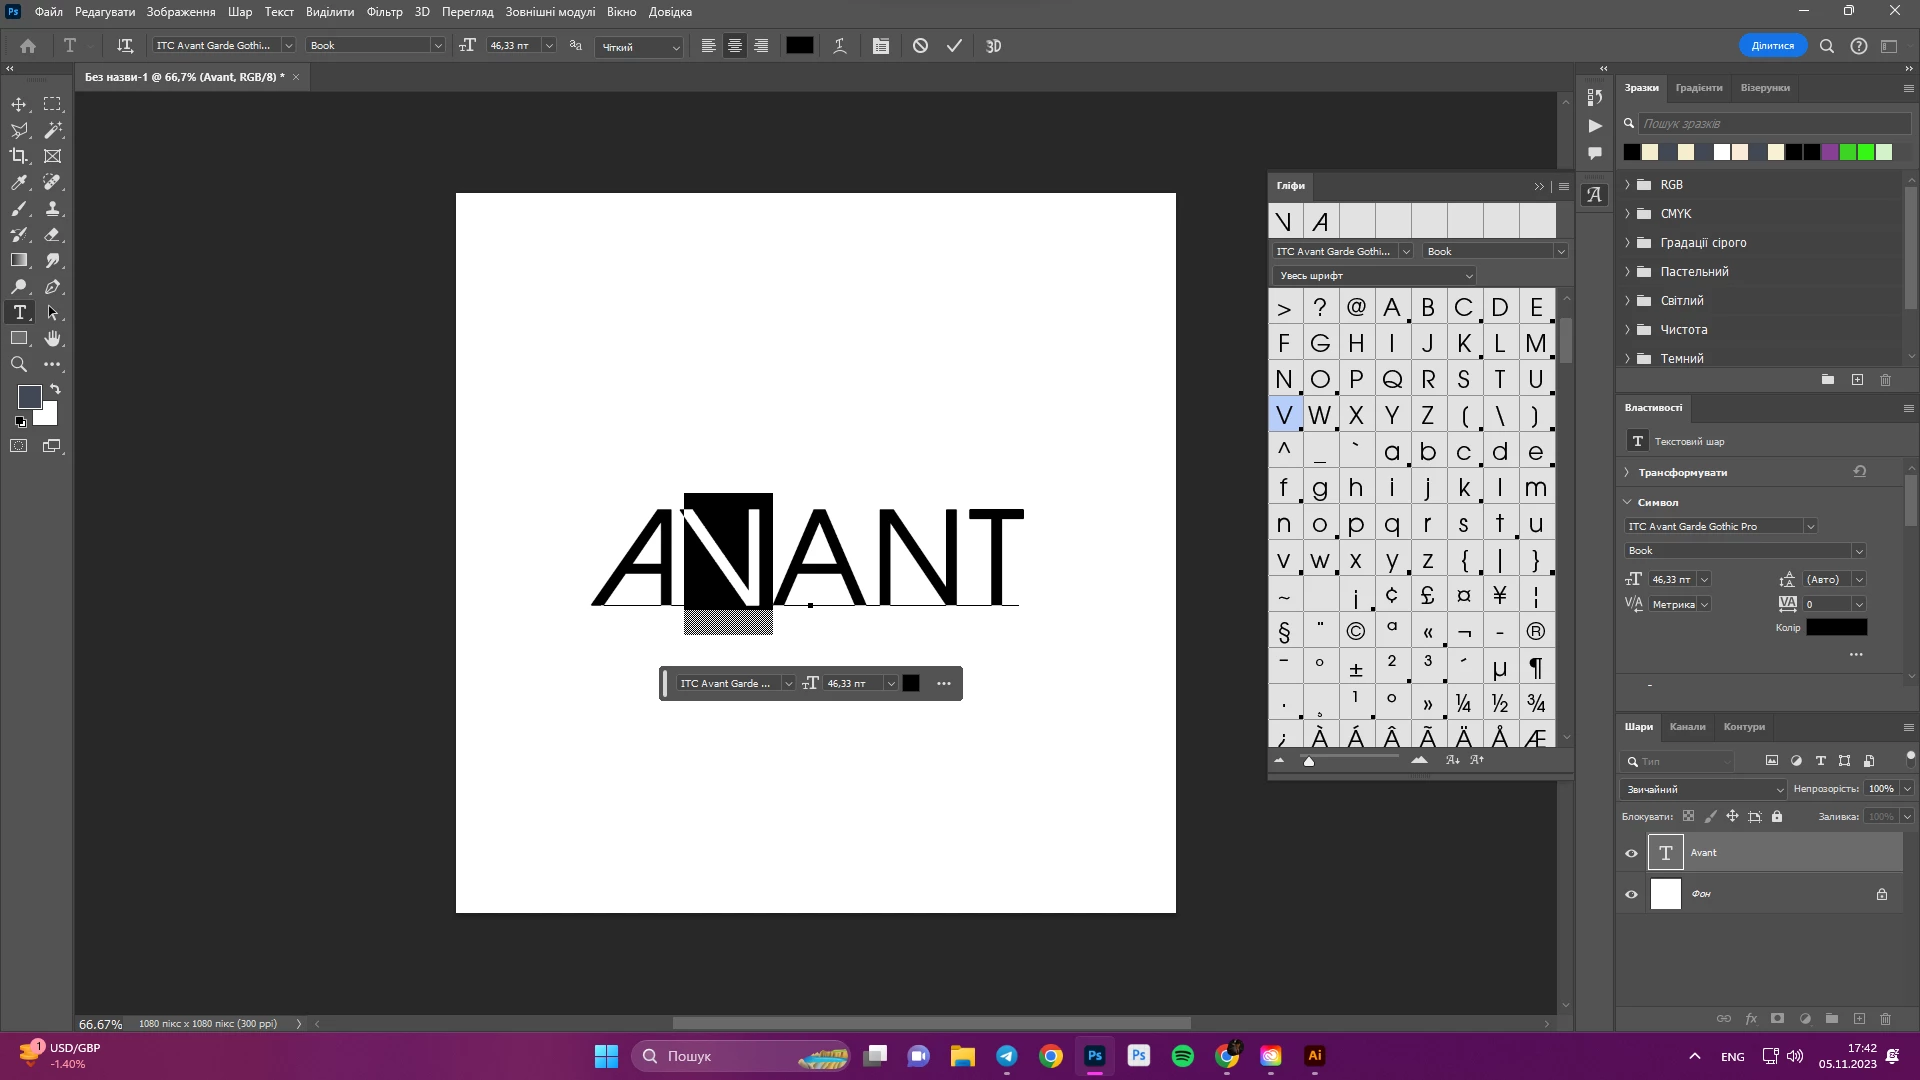Open the Увесь шрифт glyph filter dropdown
1920x1080 pixels.
click(x=1375, y=276)
